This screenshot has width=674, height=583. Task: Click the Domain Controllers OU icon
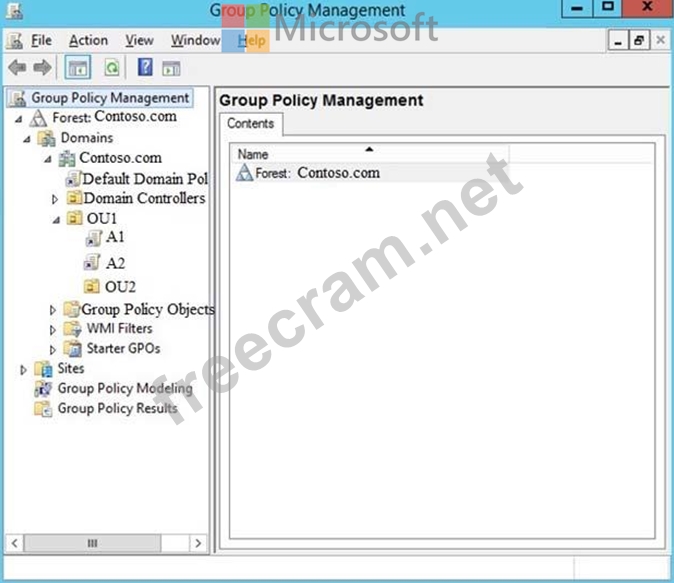pos(74,198)
